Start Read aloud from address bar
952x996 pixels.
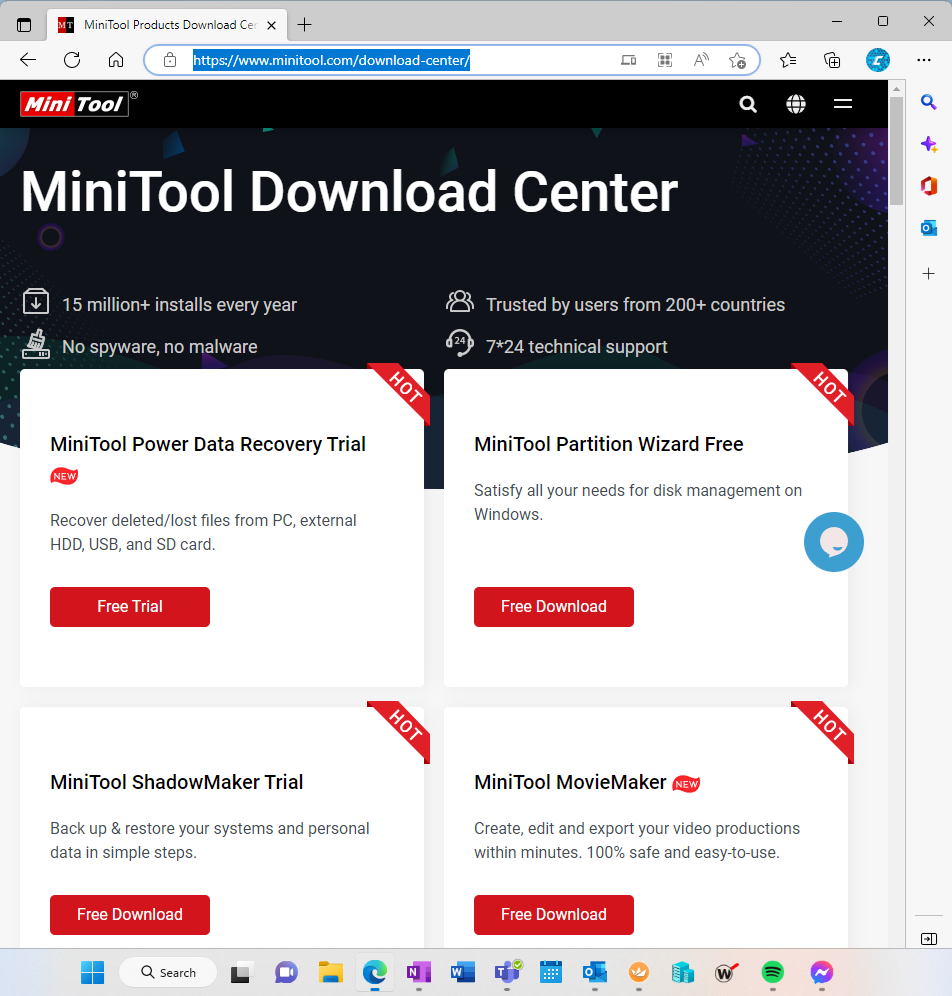pos(701,60)
